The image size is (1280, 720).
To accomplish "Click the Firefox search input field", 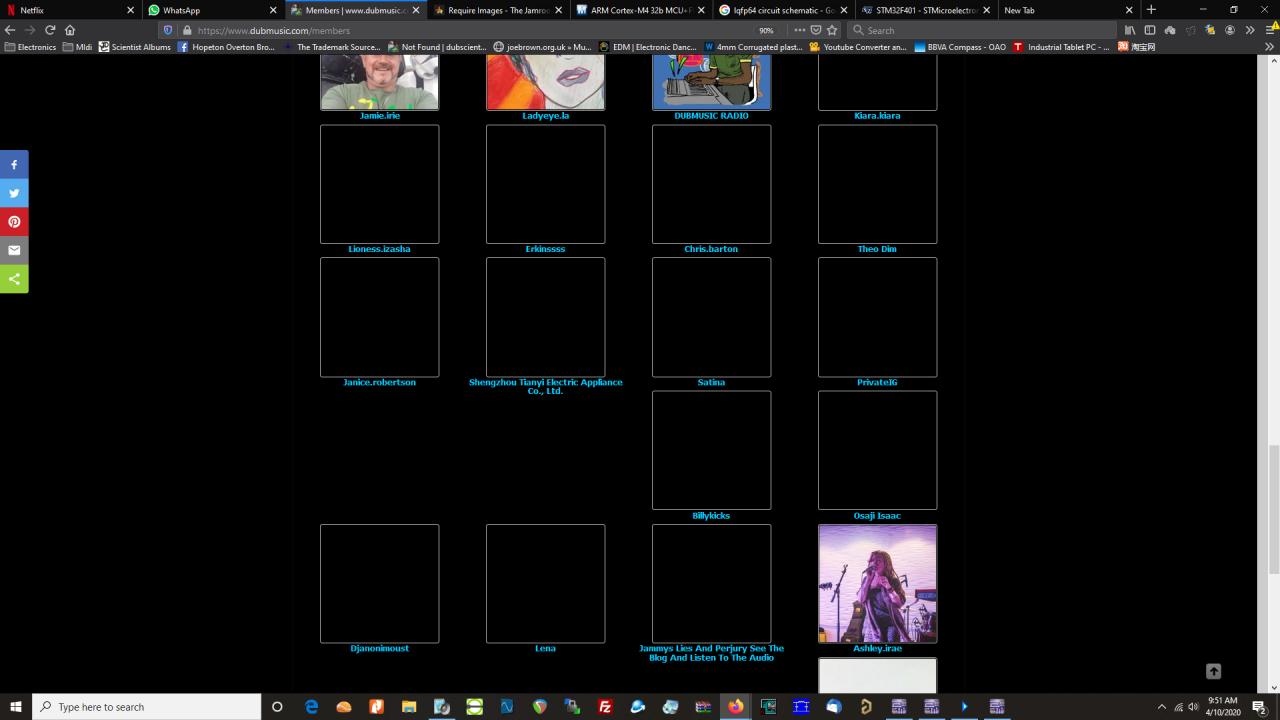I will [x=985, y=30].
